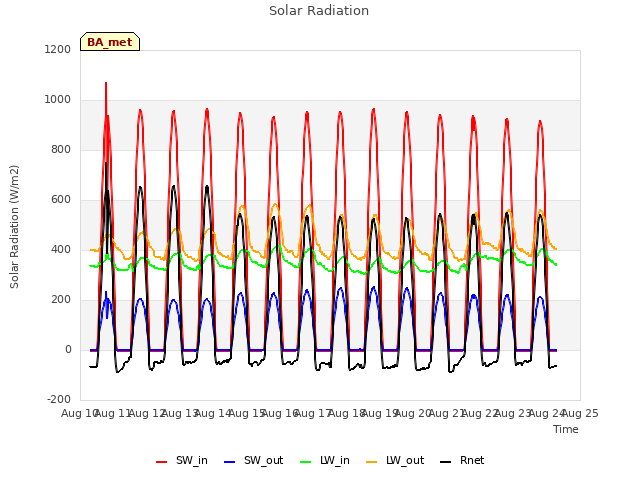Click the black Rnet legend swatch

446,462
